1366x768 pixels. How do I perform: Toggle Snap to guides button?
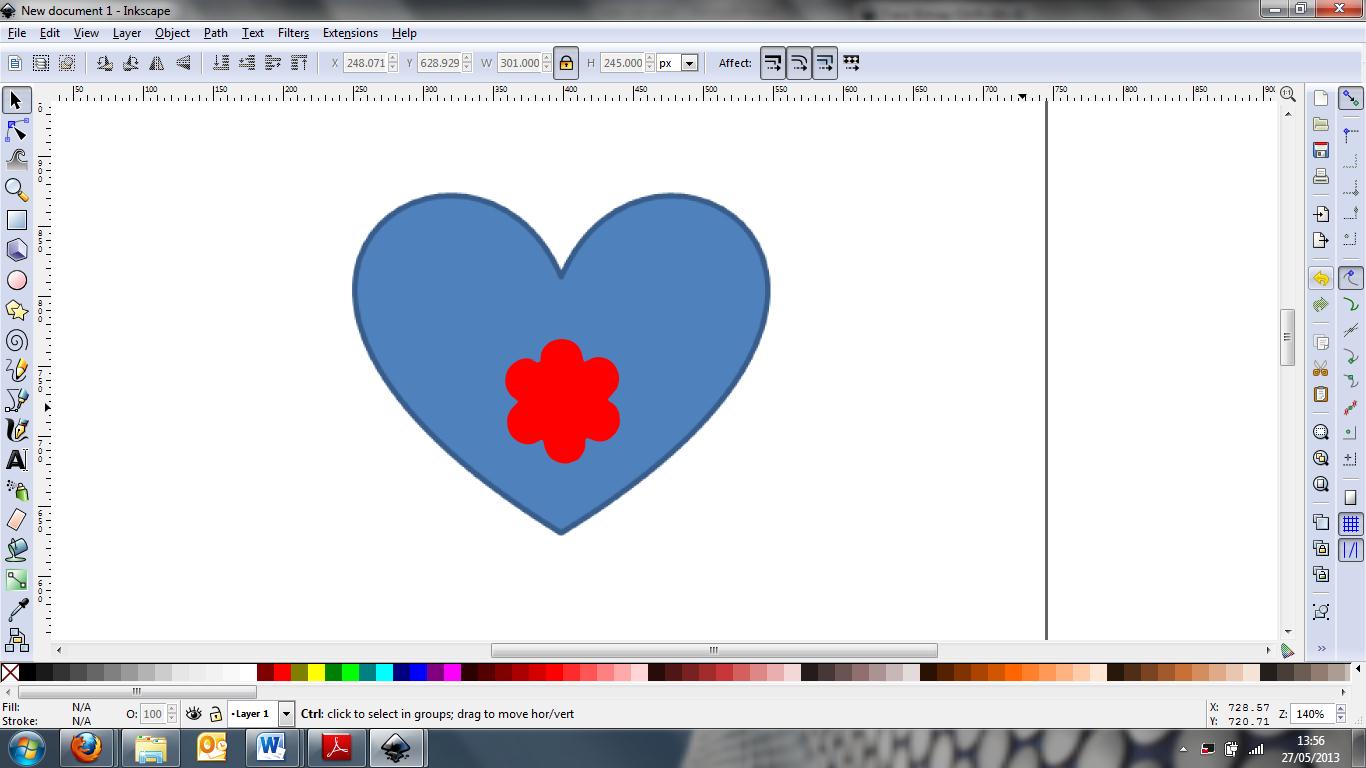coord(1351,550)
